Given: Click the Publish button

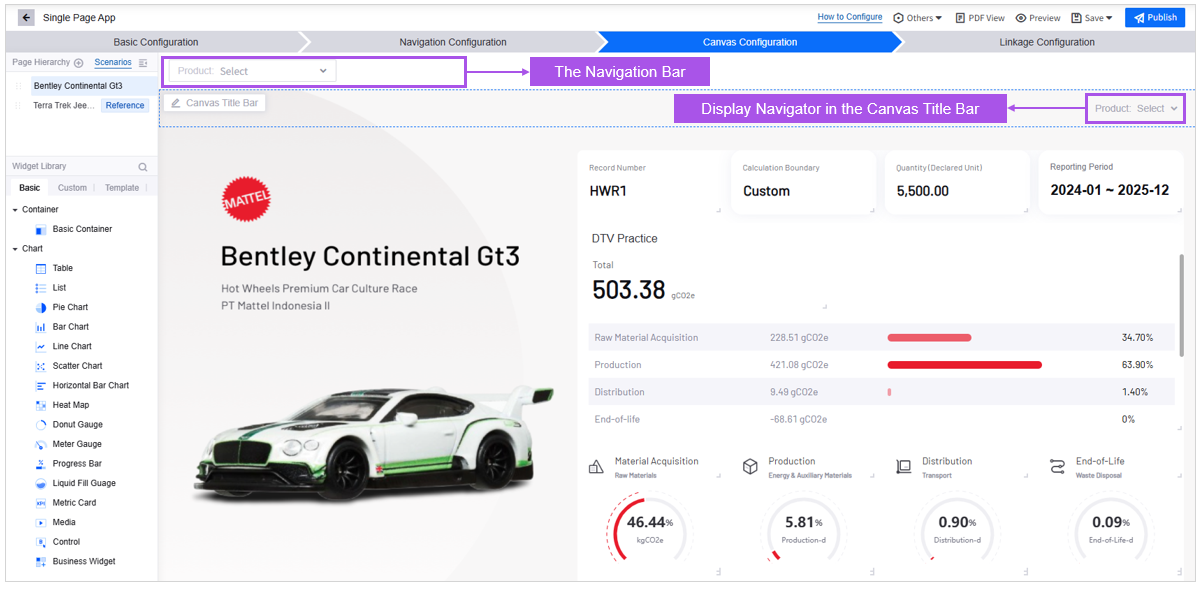Looking at the screenshot, I should click(x=1155, y=18).
